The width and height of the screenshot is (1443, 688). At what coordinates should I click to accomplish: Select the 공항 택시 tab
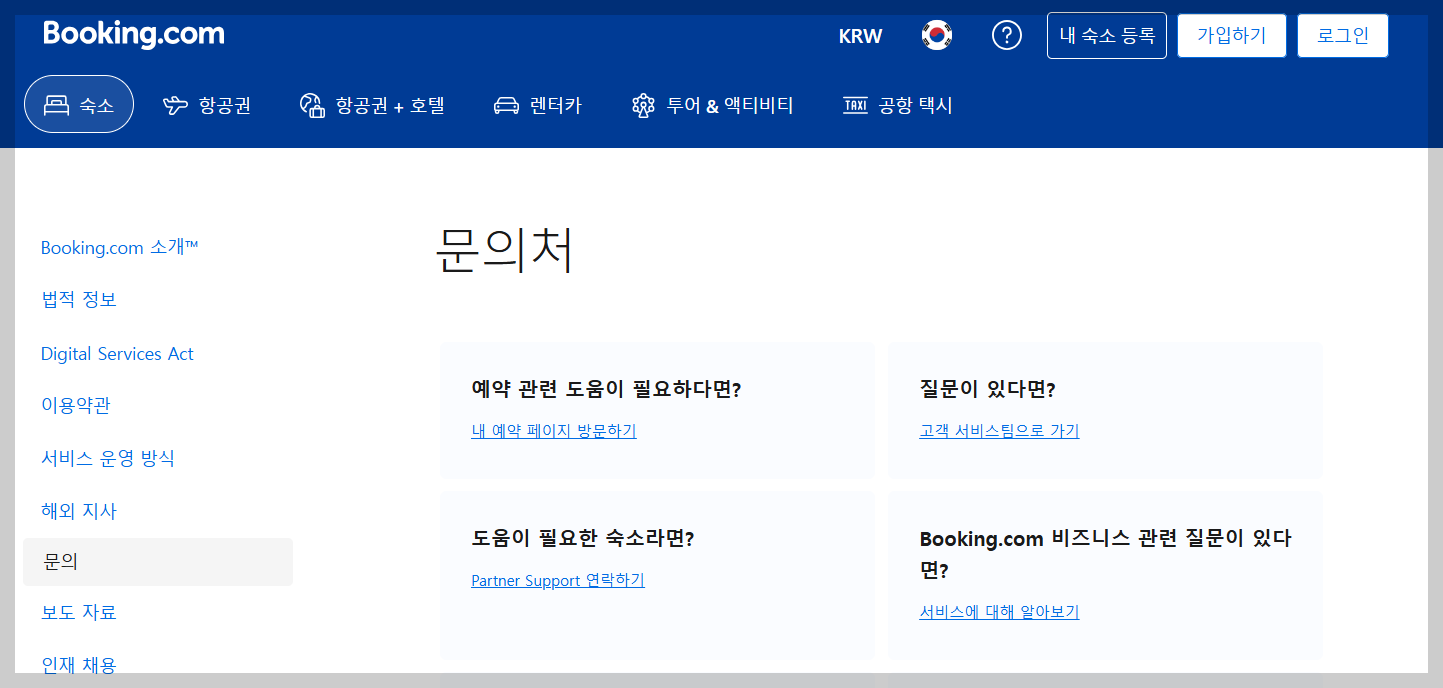898,104
